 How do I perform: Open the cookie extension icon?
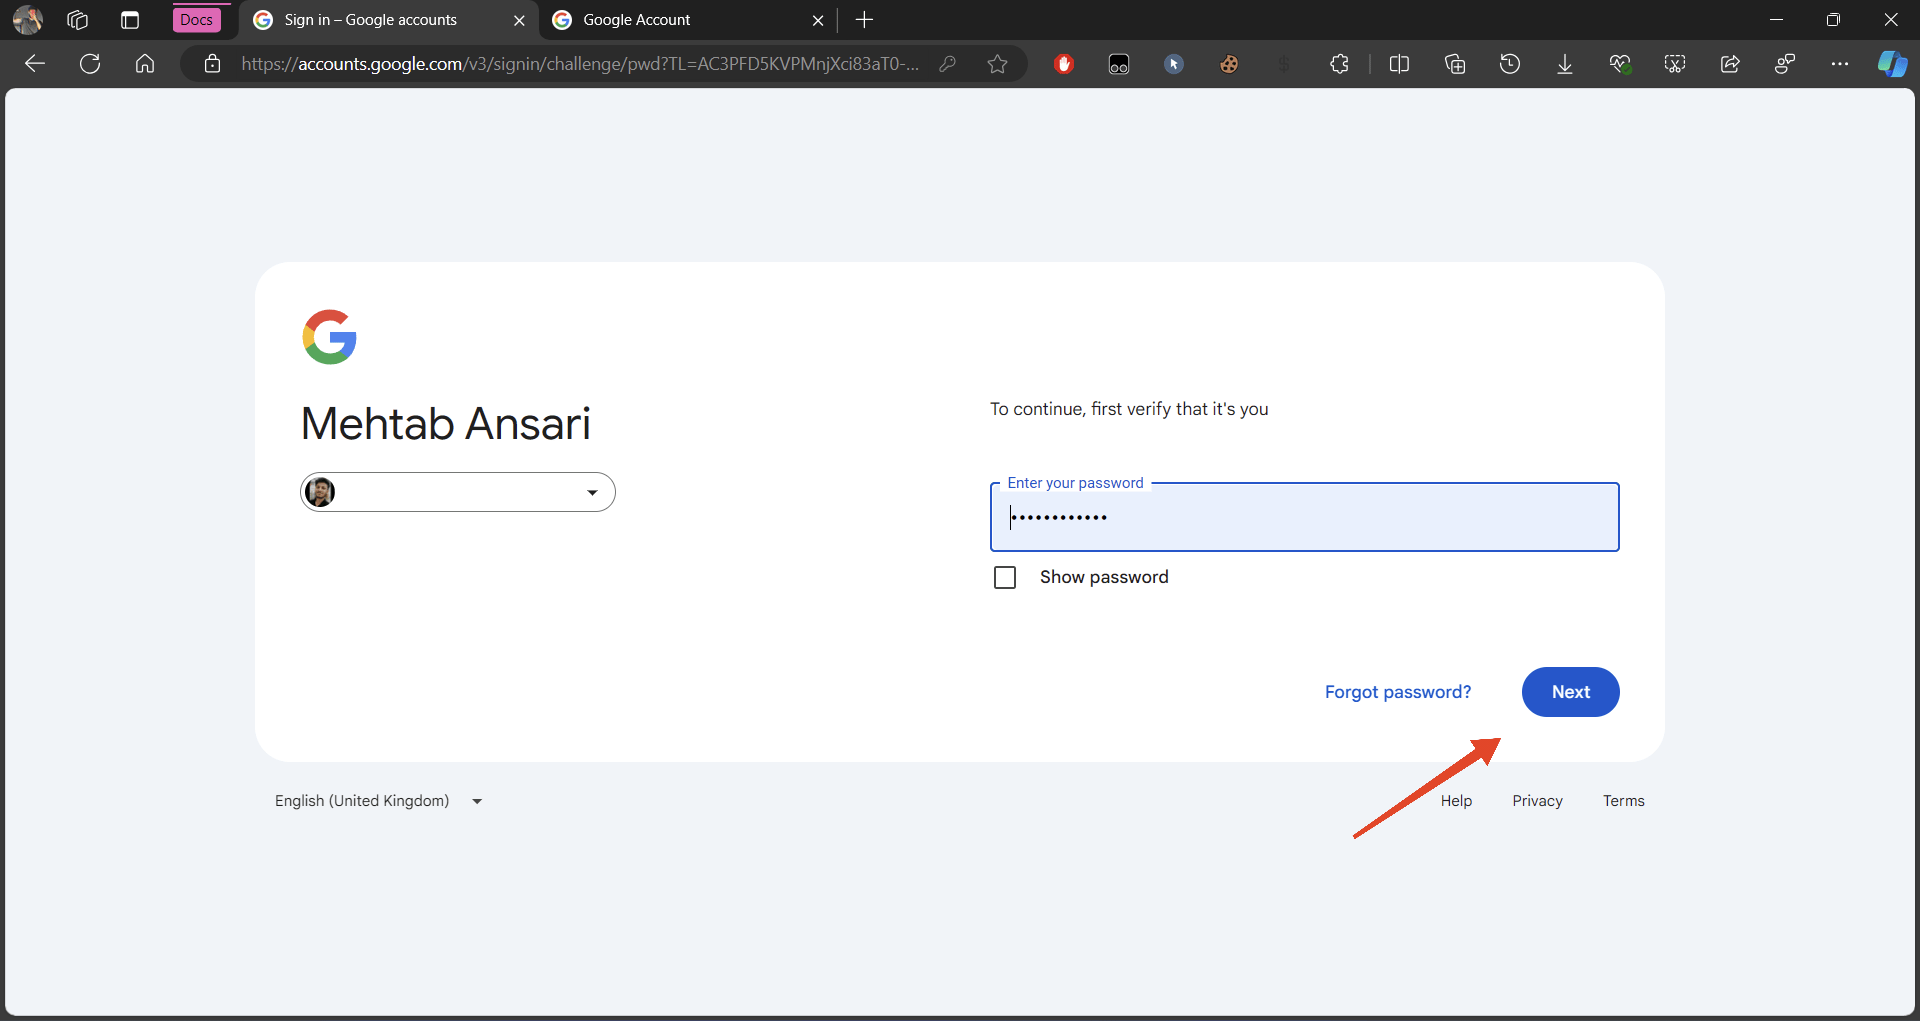[1229, 64]
